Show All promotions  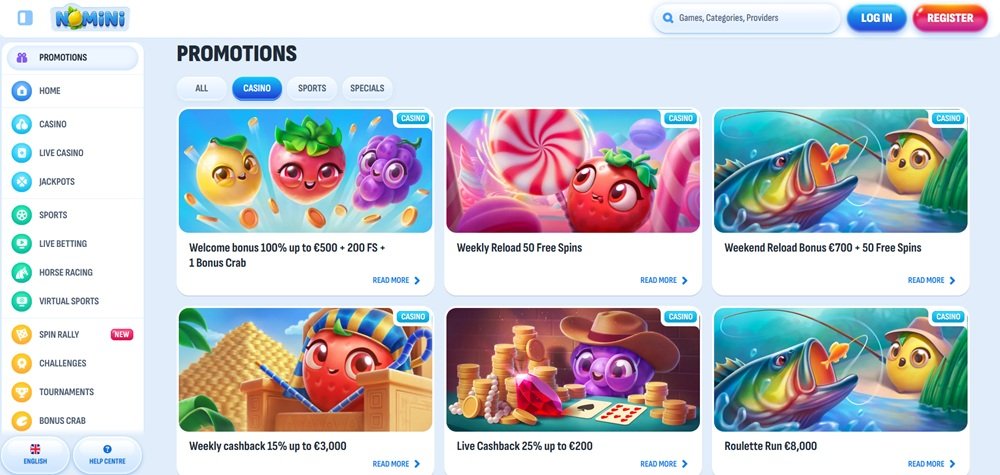pyautogui.click(x=202, y=89)
